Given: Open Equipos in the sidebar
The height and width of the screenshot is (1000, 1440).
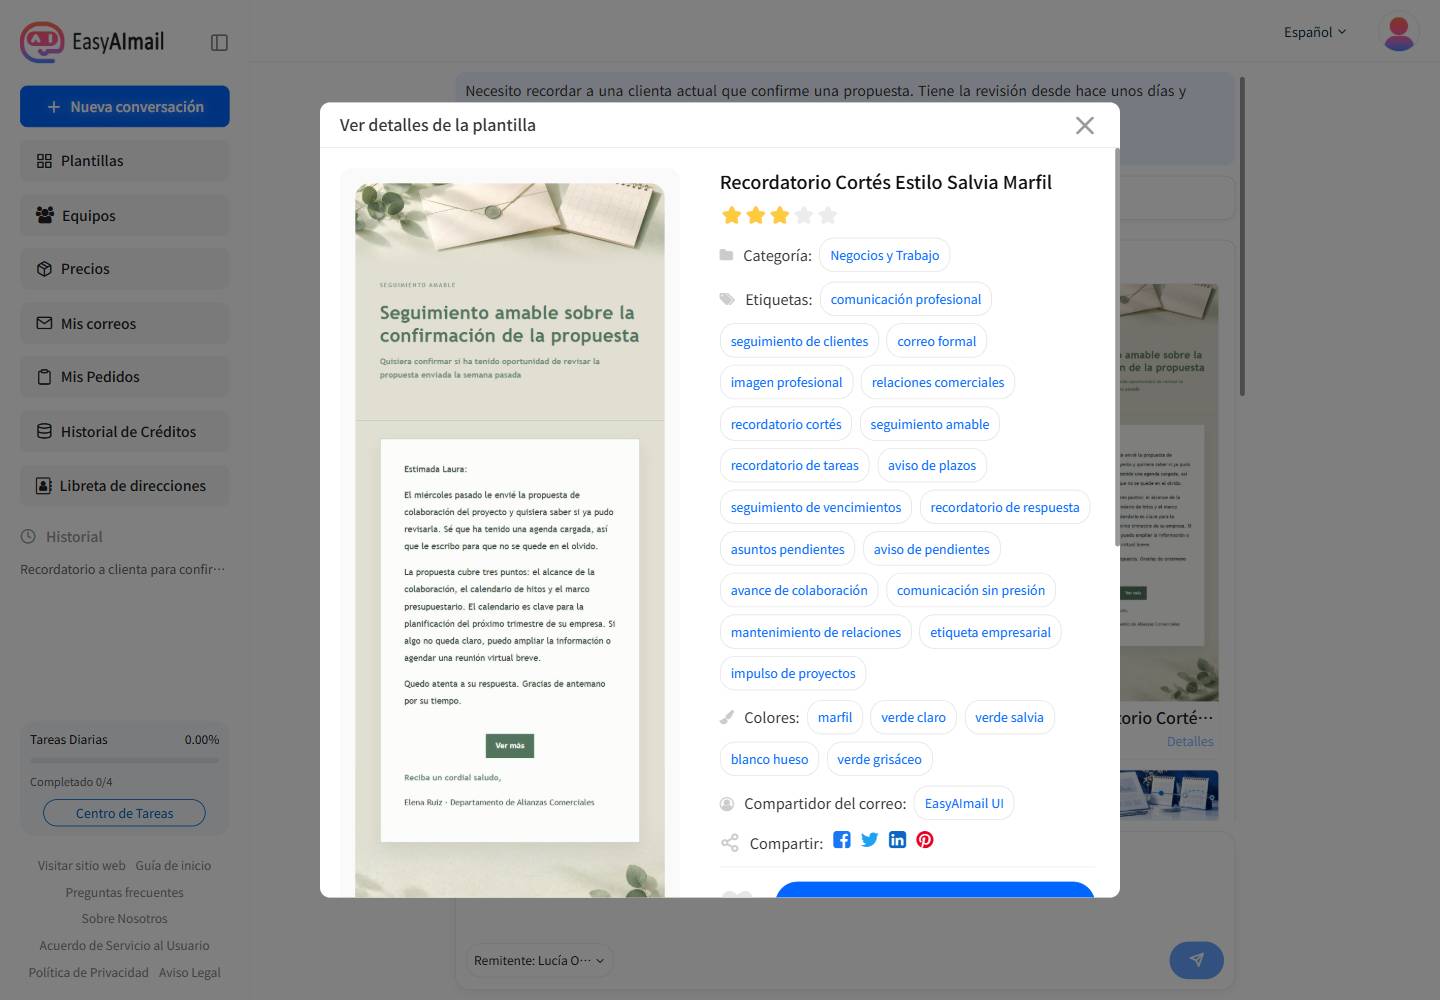Looking at the screenshot, I should coord(125,215).
